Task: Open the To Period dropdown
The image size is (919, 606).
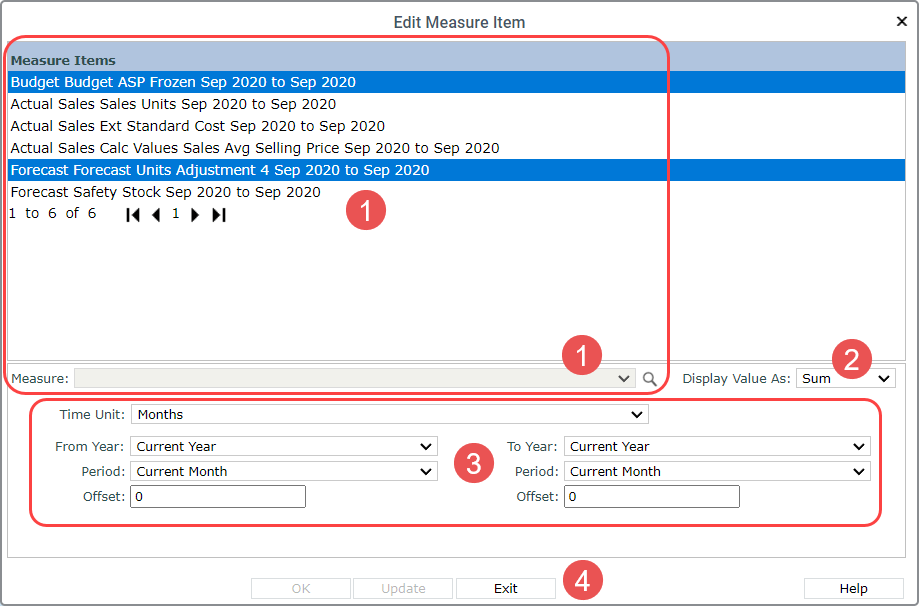Action: [717, 471]
